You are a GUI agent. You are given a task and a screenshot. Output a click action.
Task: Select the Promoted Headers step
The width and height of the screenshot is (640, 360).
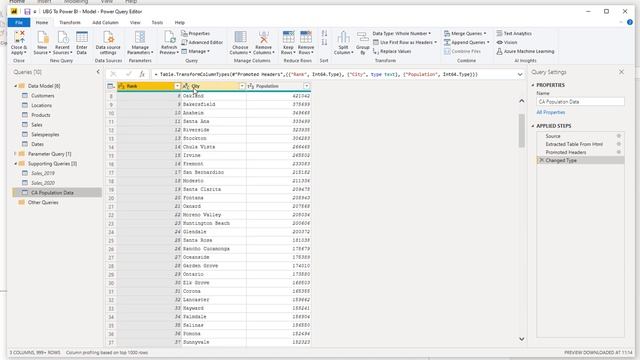(x=566, y=152)
